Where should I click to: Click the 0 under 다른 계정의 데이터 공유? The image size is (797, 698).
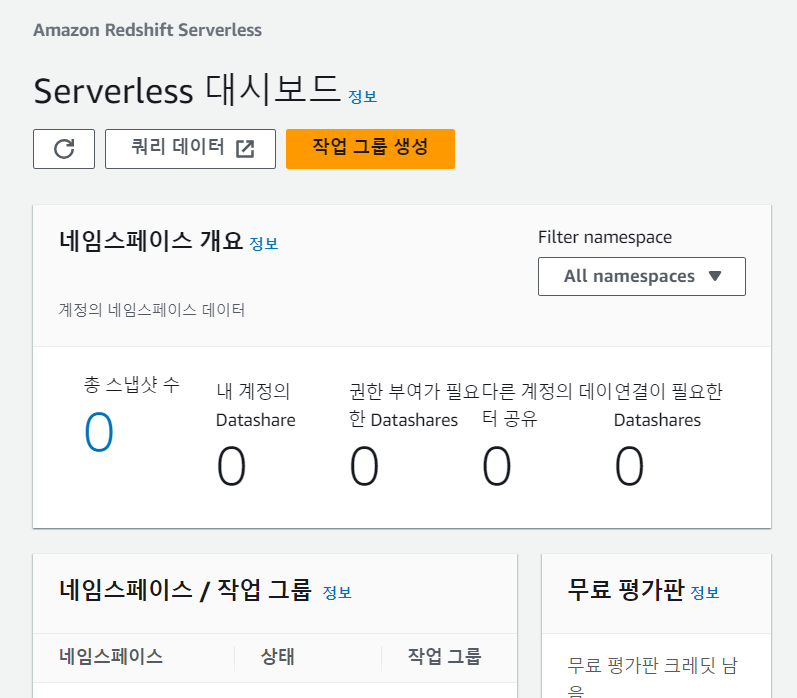[x=497, y=466]
